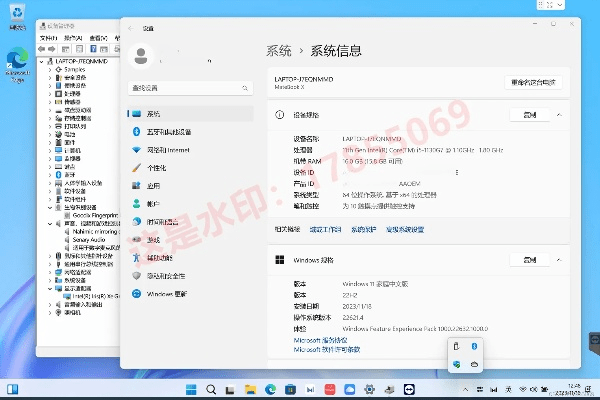Open the Microsoft 服务协议 link
600x400 pixels.
tap(320, 340)
